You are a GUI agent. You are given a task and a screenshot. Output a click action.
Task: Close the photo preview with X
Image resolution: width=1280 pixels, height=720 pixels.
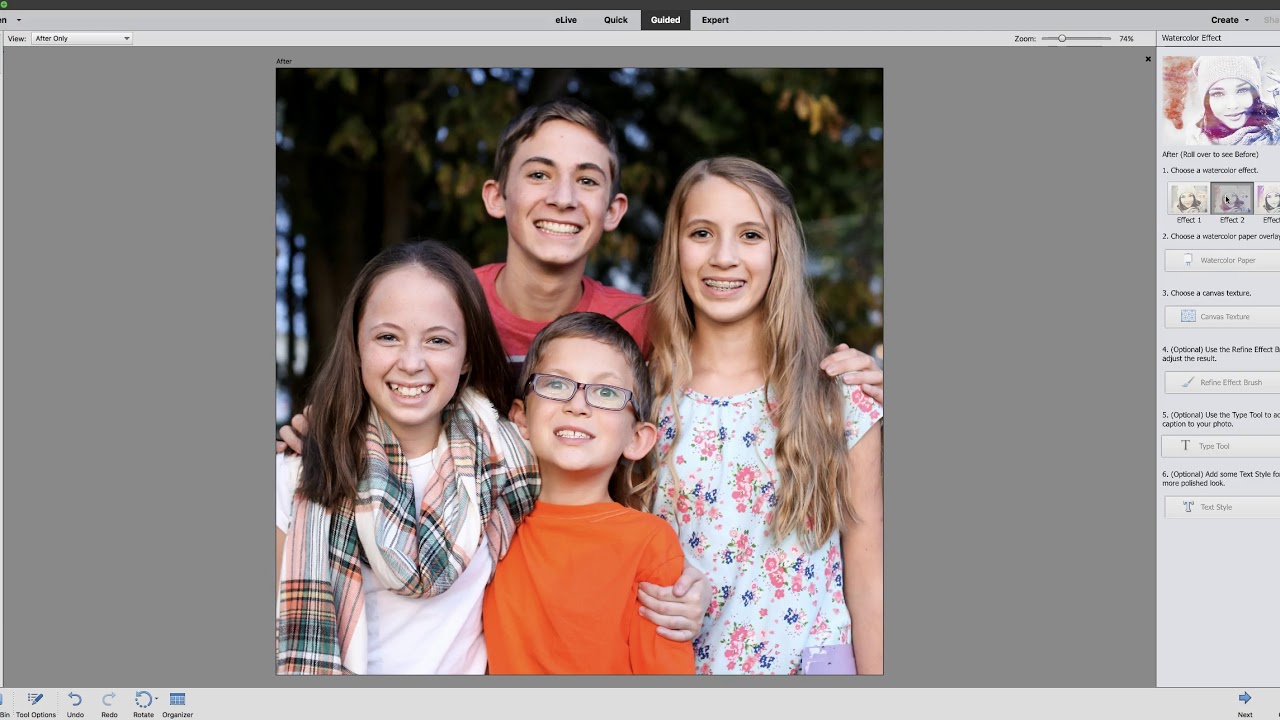click(x=1148, y=59)
